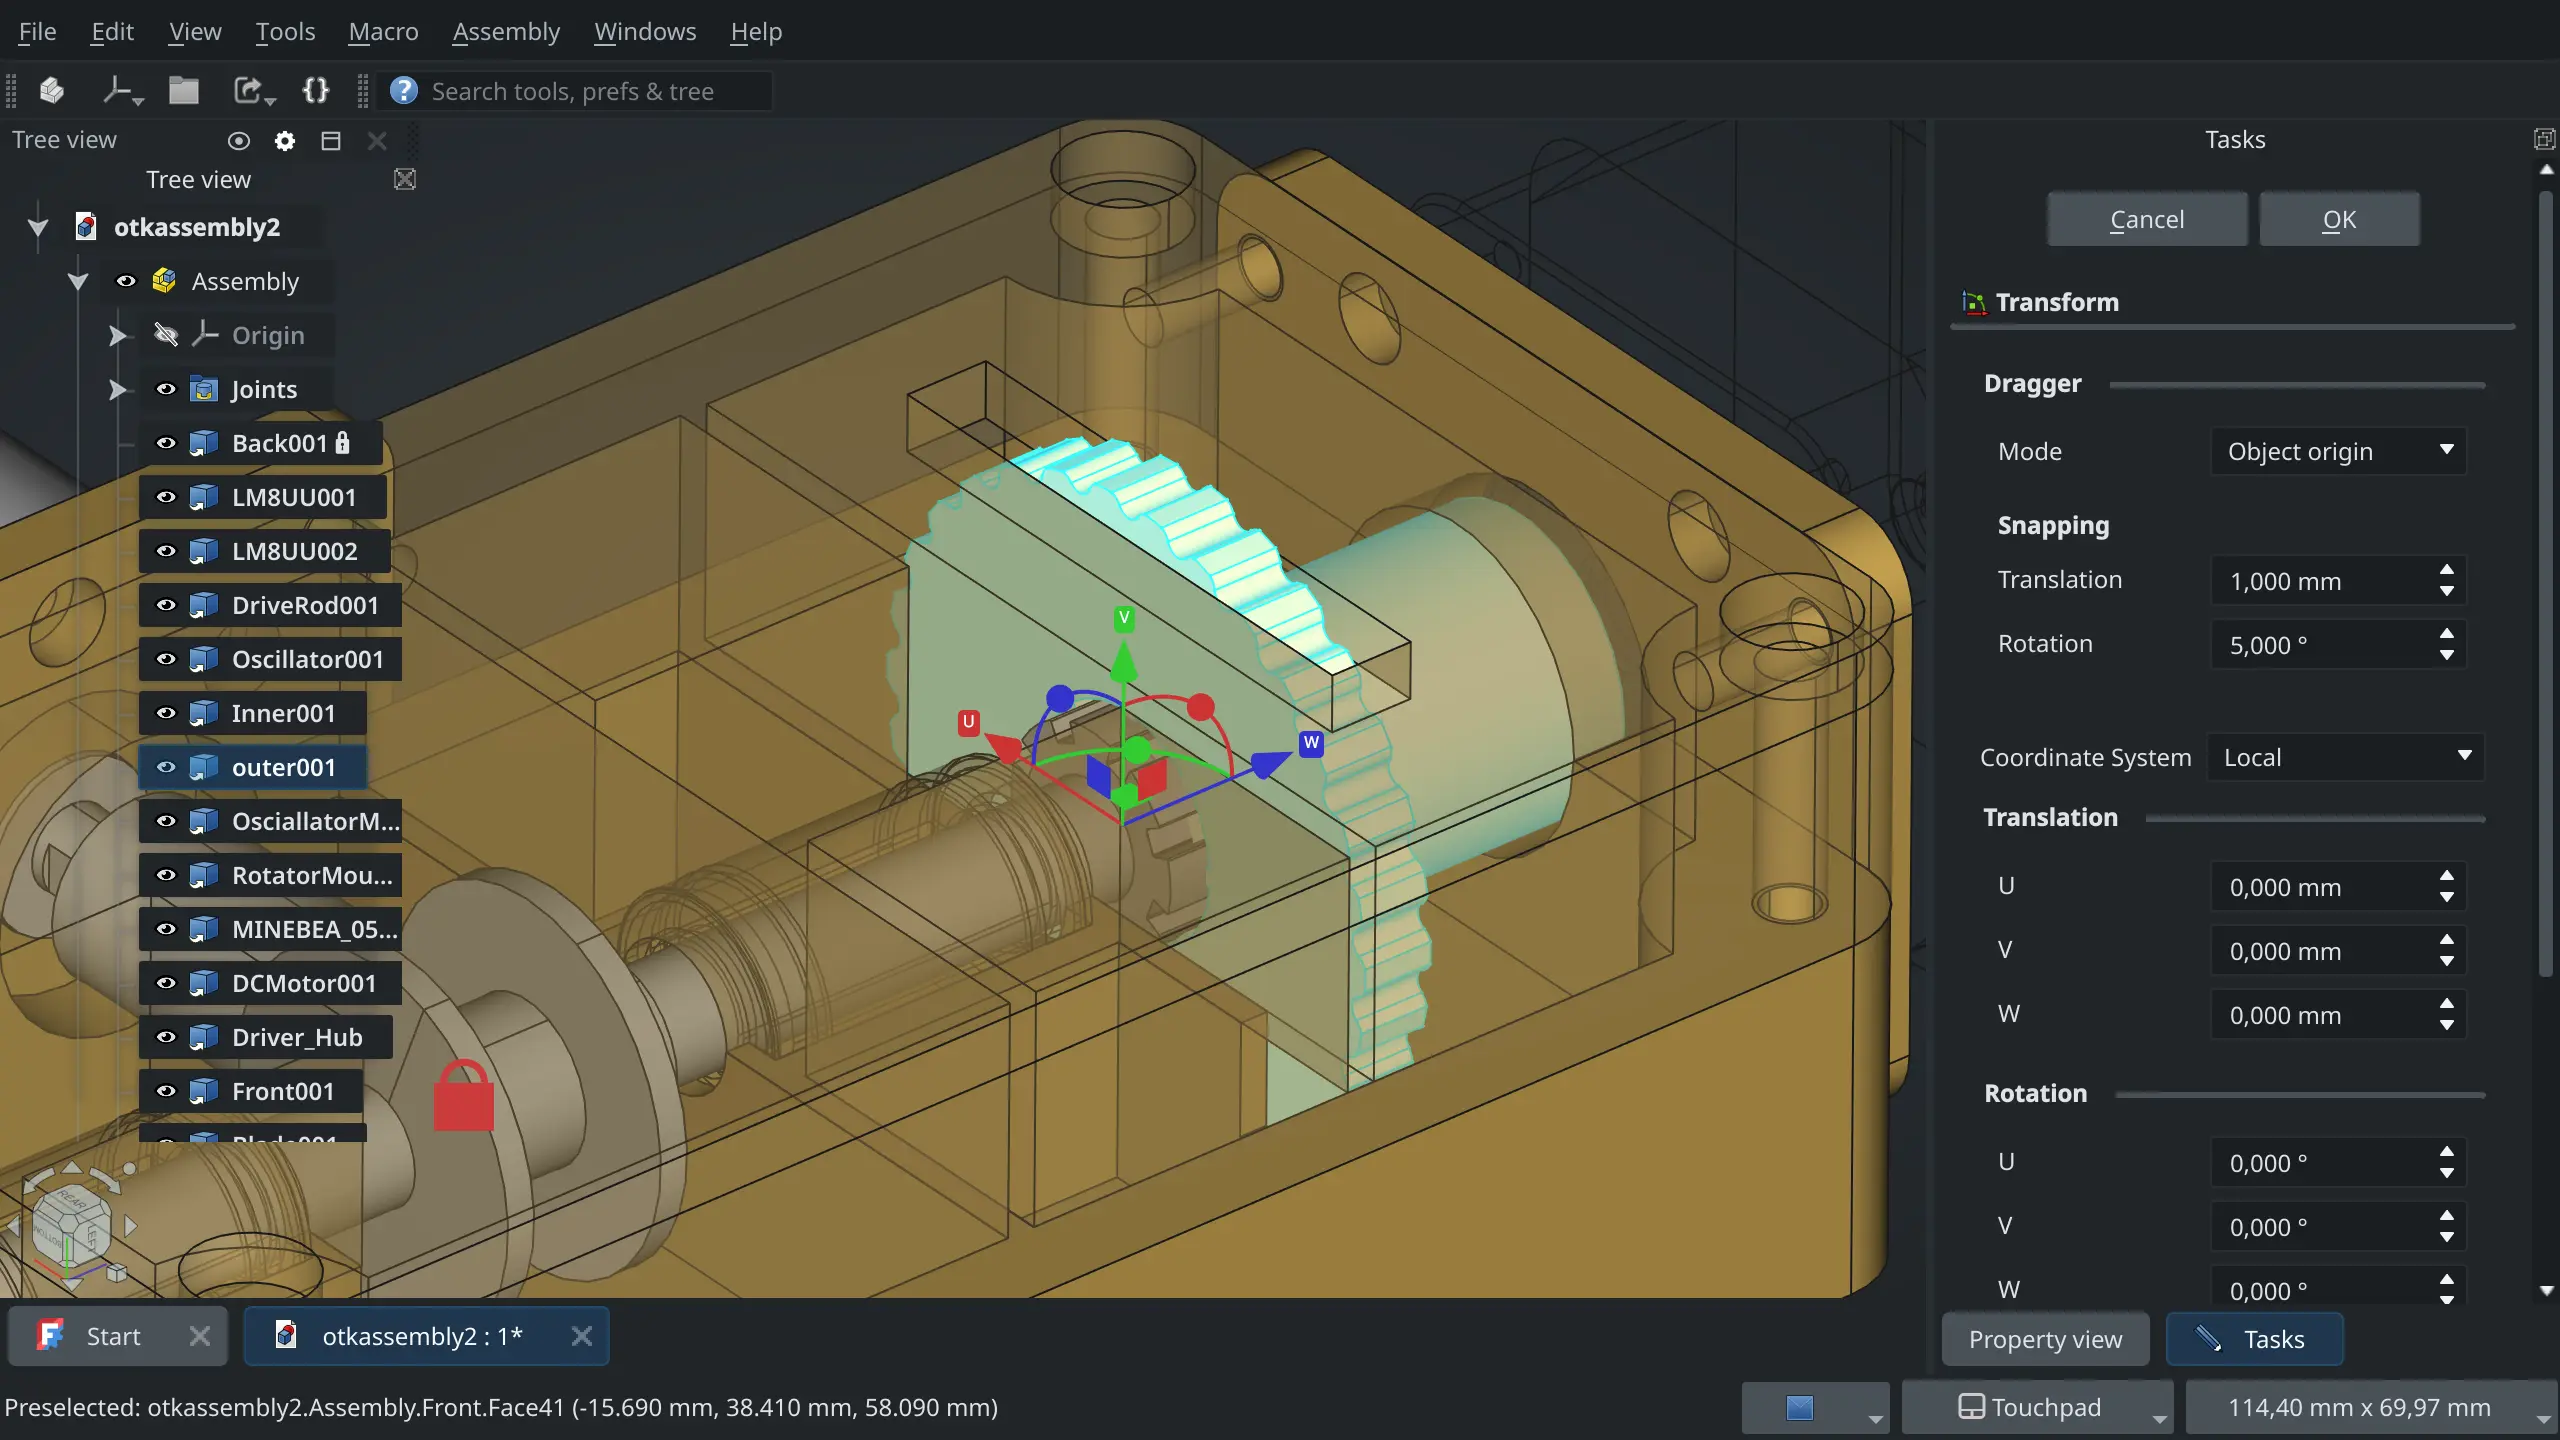
Task: Click the OK button
Action: [x=2339, y=219]
